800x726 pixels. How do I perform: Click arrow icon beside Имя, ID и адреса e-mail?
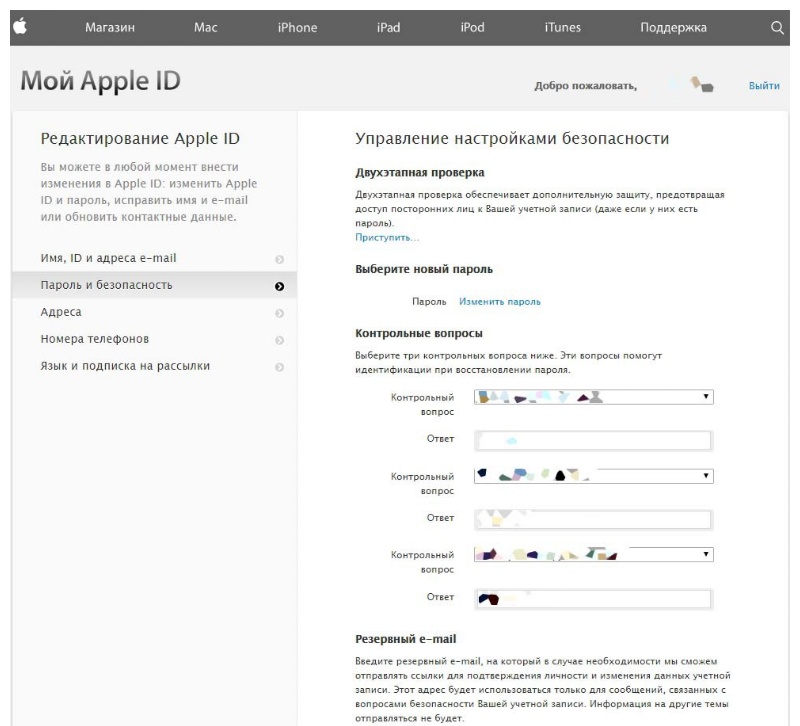coord(279,260)
